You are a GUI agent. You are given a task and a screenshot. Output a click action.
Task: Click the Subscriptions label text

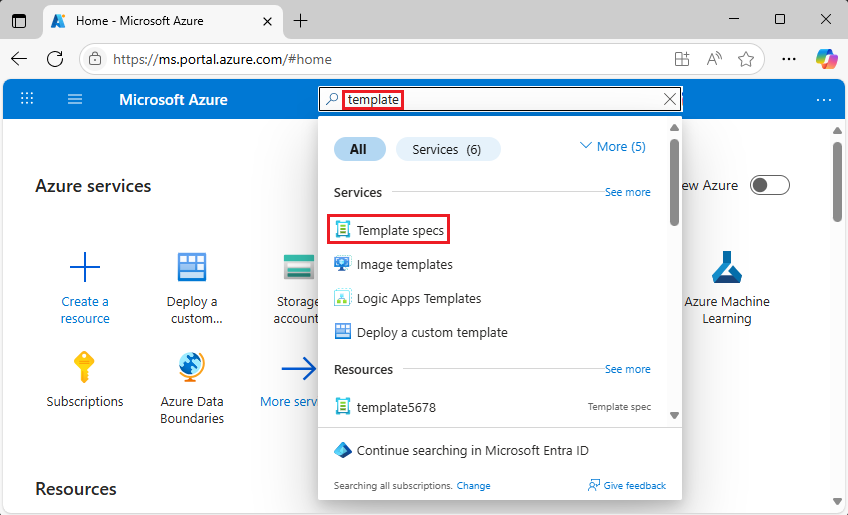click(85, 401)
